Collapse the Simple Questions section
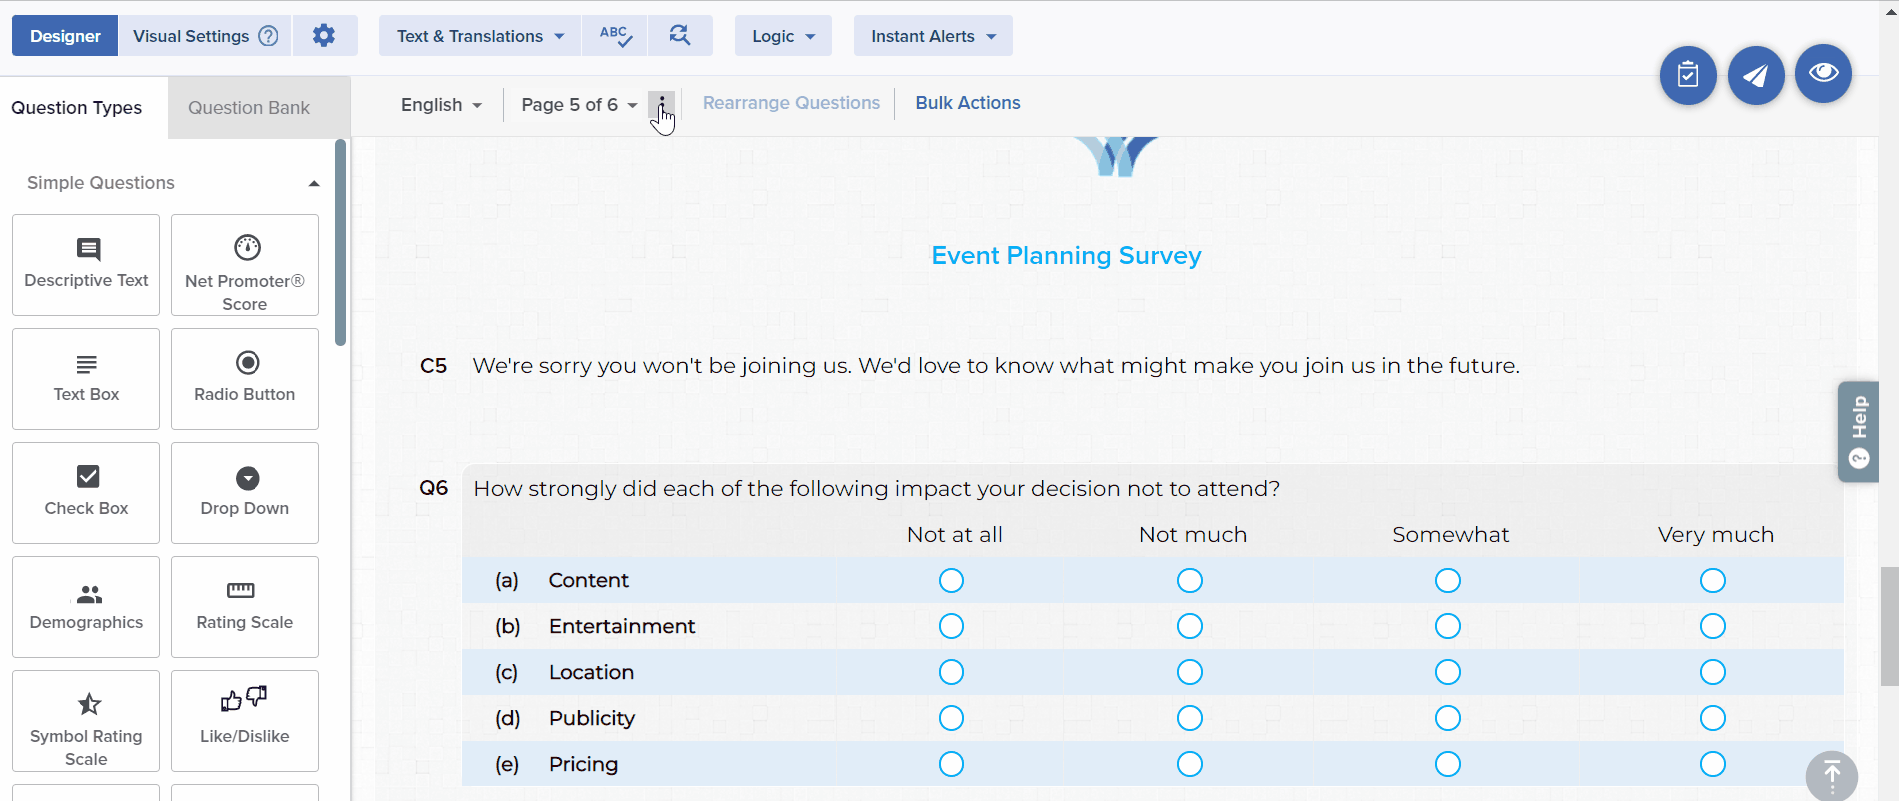Viewport: 1899px width, 801px height. click(314, 183)
